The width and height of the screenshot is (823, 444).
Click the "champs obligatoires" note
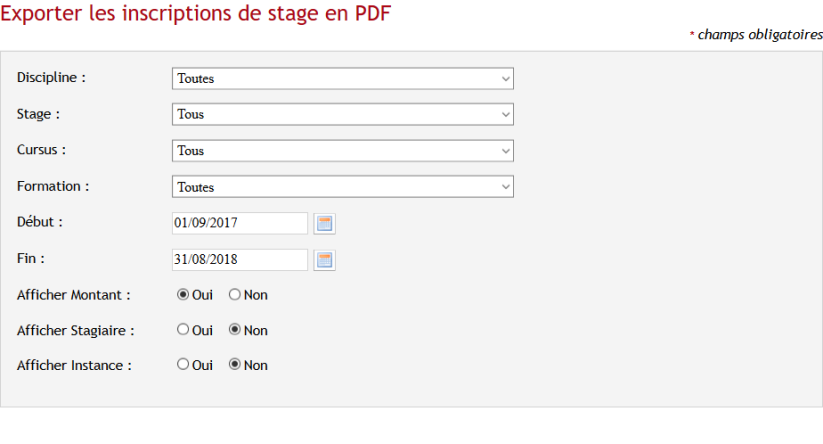tap(760, 35)
